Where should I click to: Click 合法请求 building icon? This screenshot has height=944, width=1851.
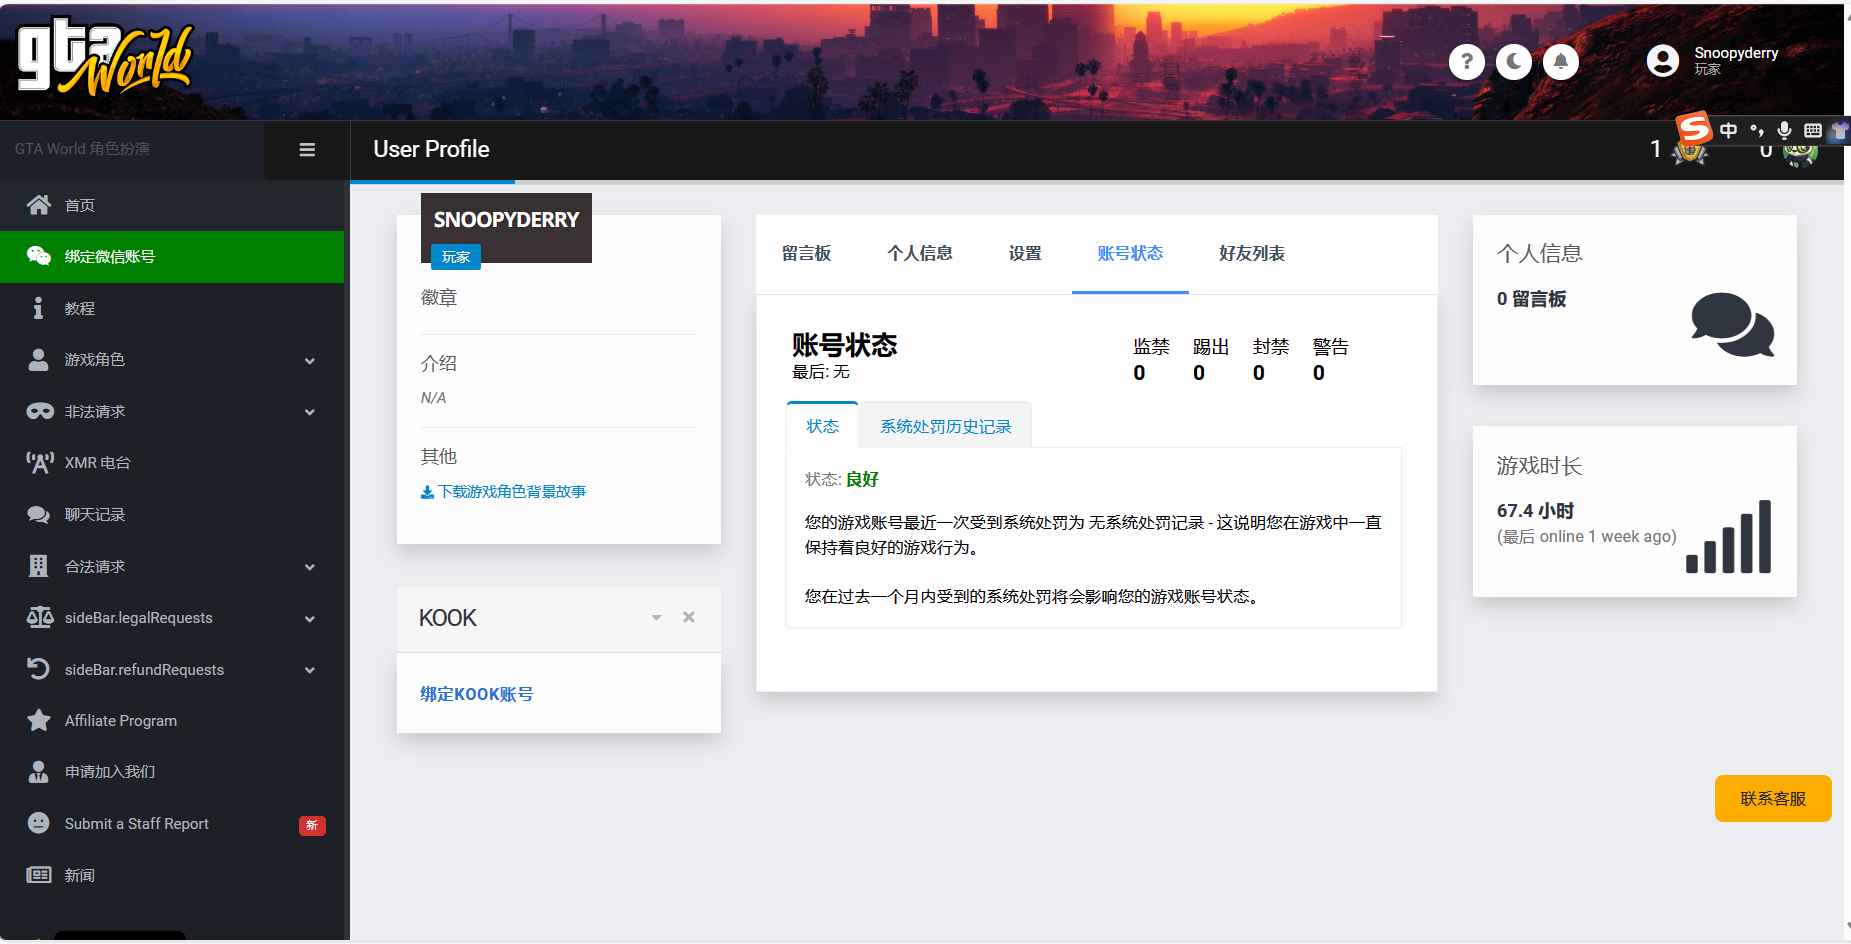(38, 566)
